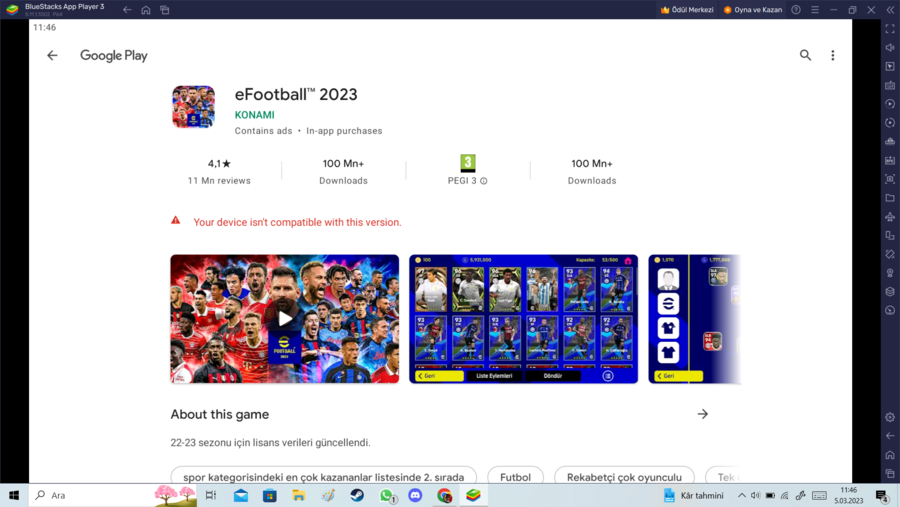Open Windows Start menu
The height and width of the screenshot is (507, 900).
[x=14, y=495]
